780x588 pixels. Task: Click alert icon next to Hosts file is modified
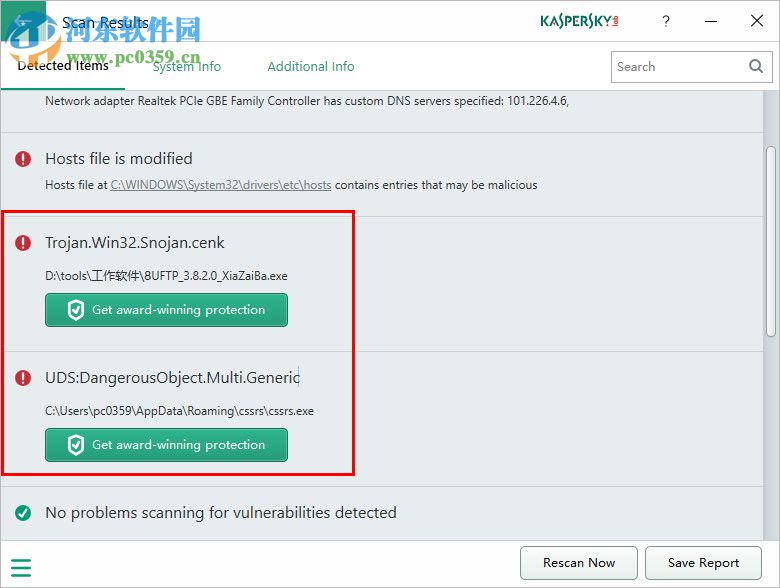23,159
